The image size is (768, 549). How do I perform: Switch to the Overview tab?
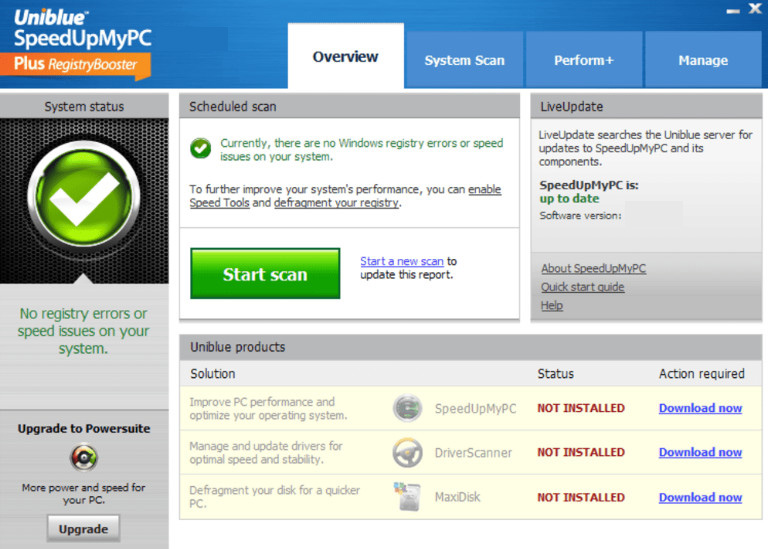click(346, 56)
